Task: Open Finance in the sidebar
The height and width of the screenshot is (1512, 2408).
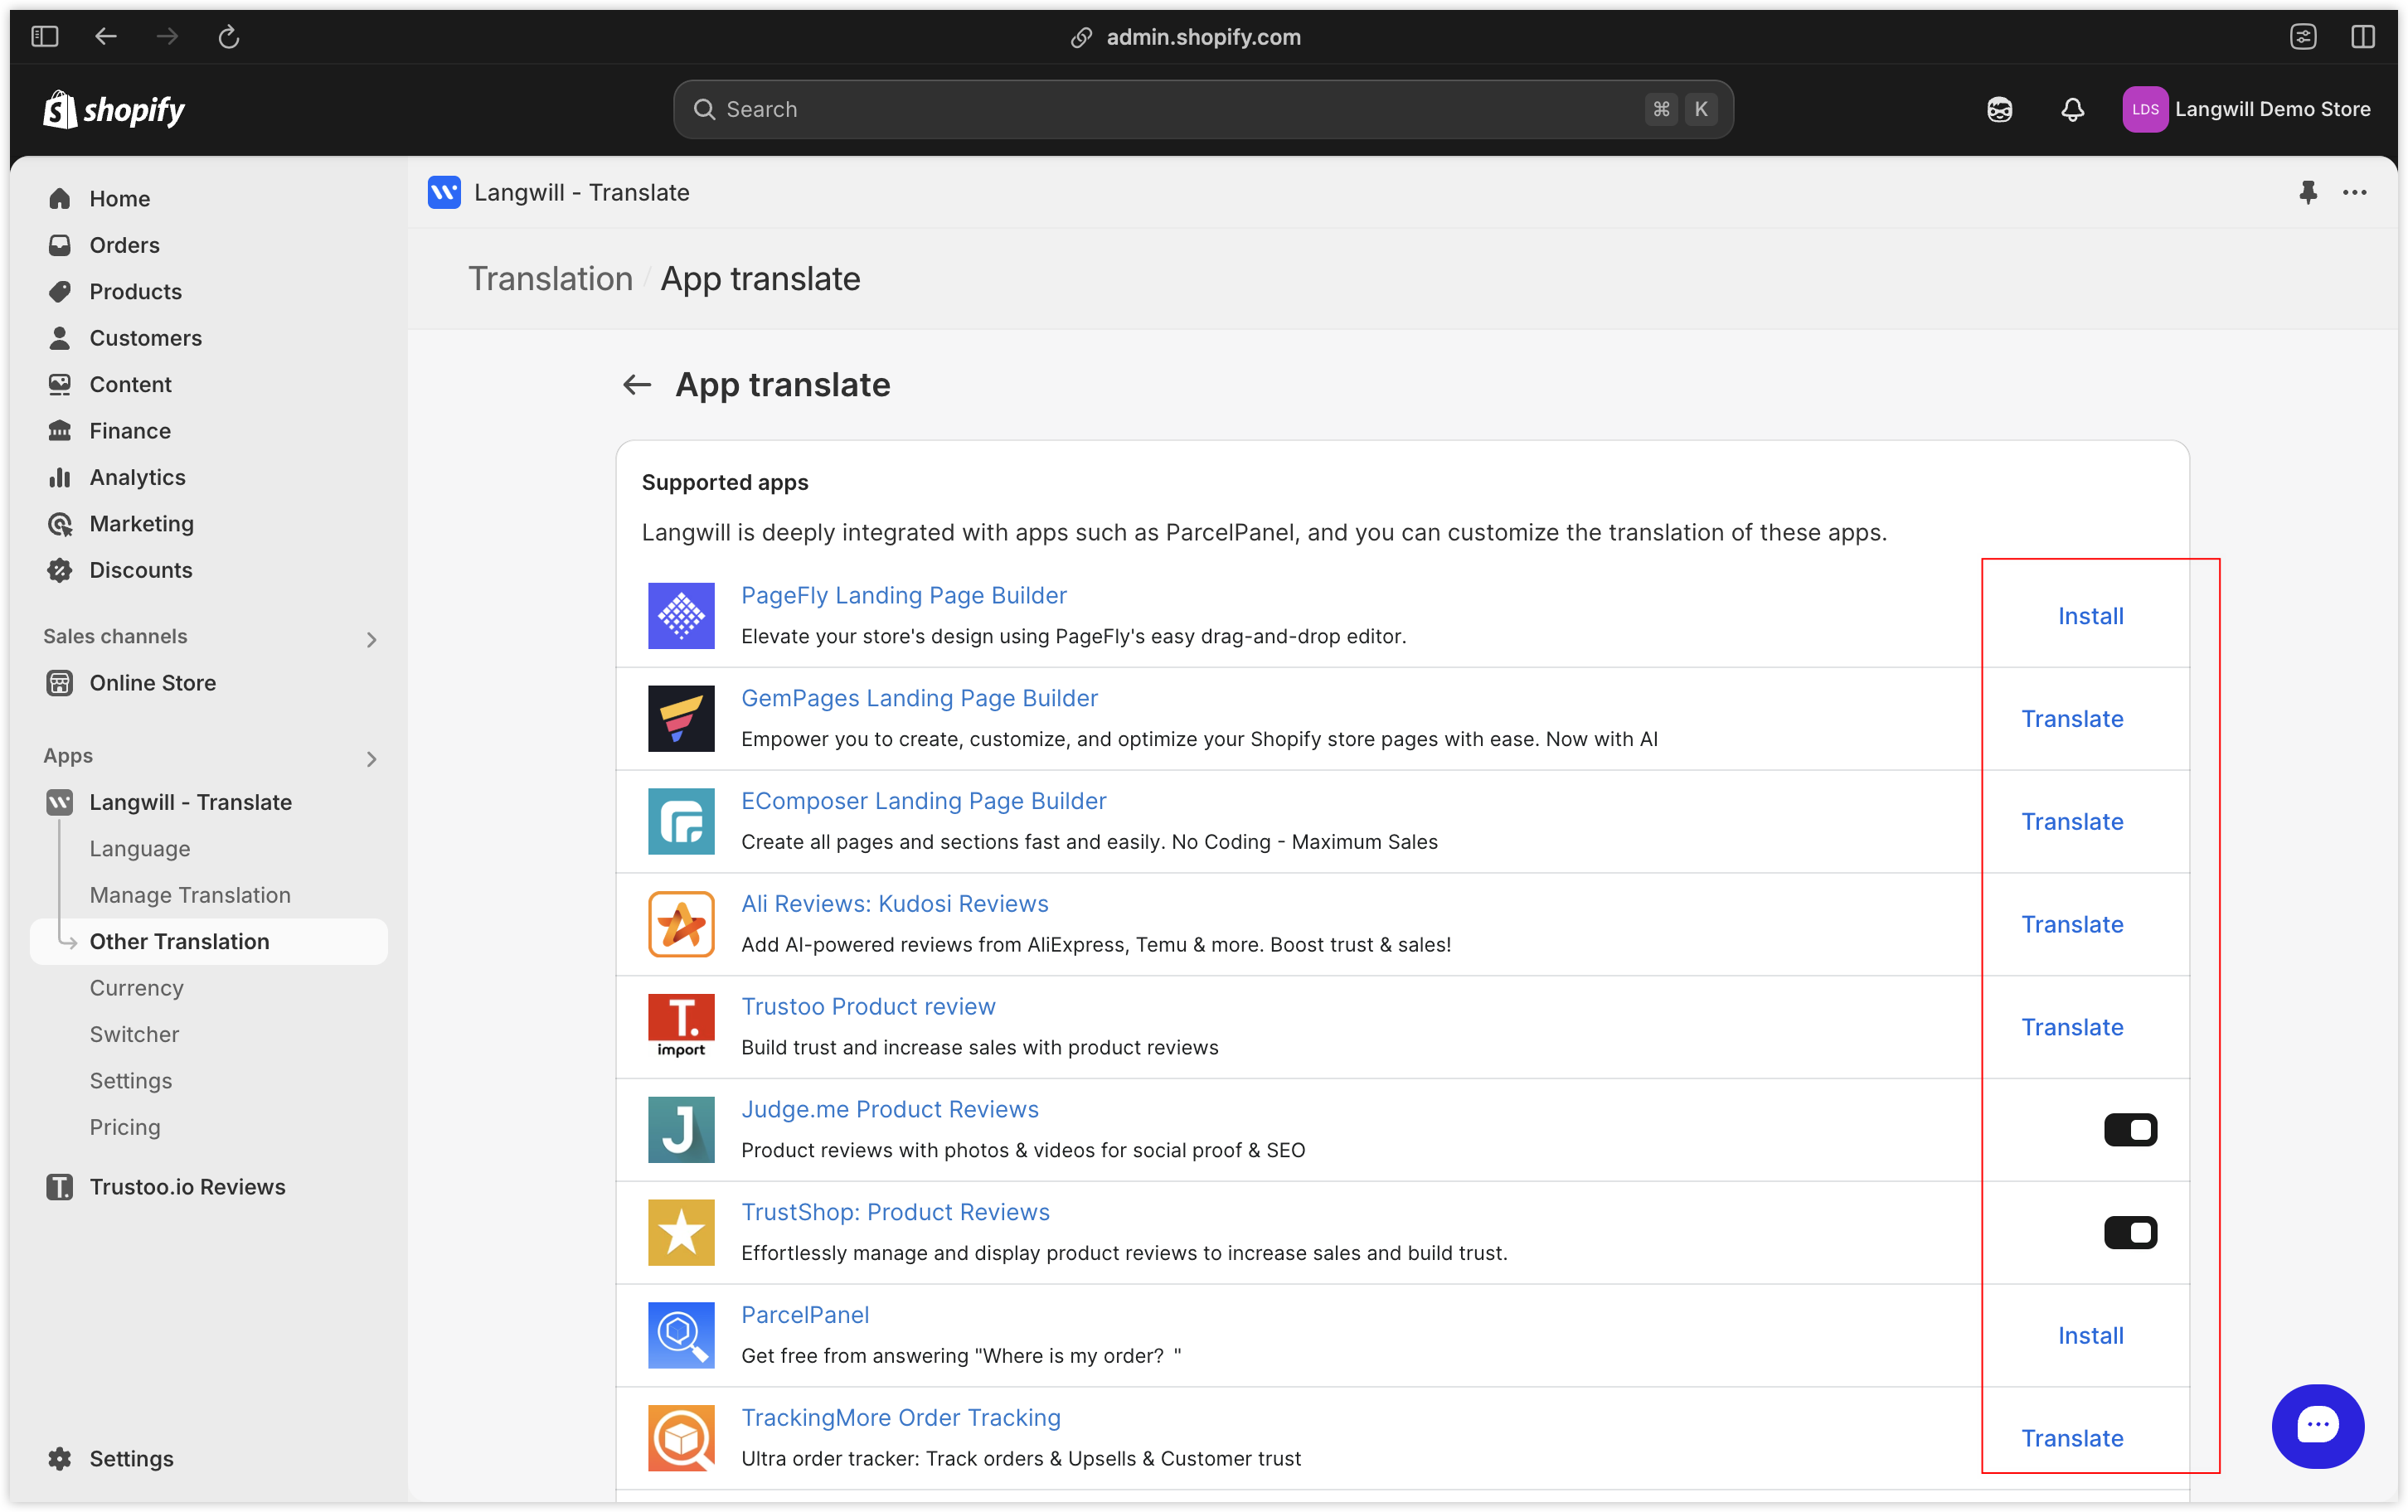Action: [209, 431]
